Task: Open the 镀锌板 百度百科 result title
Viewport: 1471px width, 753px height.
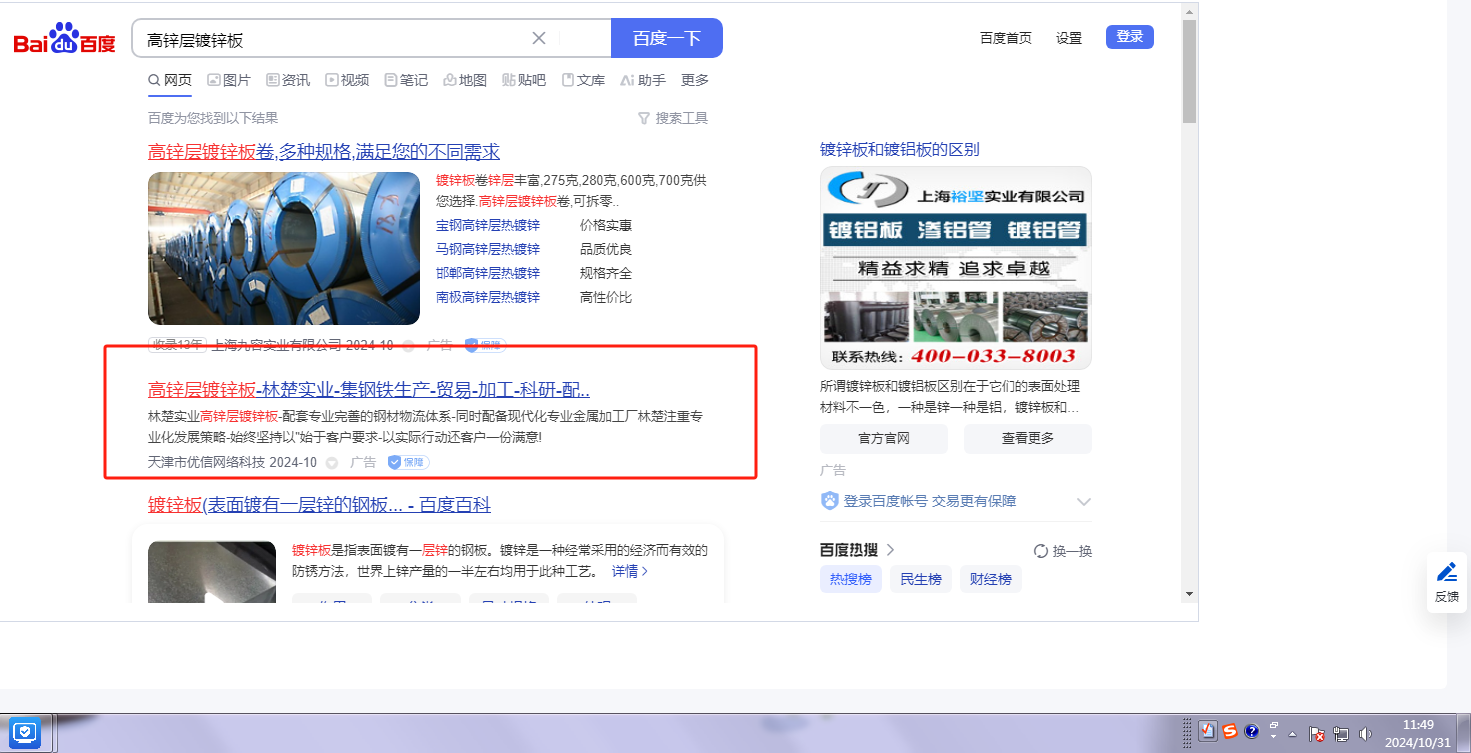Action: (x=319, y=505)
